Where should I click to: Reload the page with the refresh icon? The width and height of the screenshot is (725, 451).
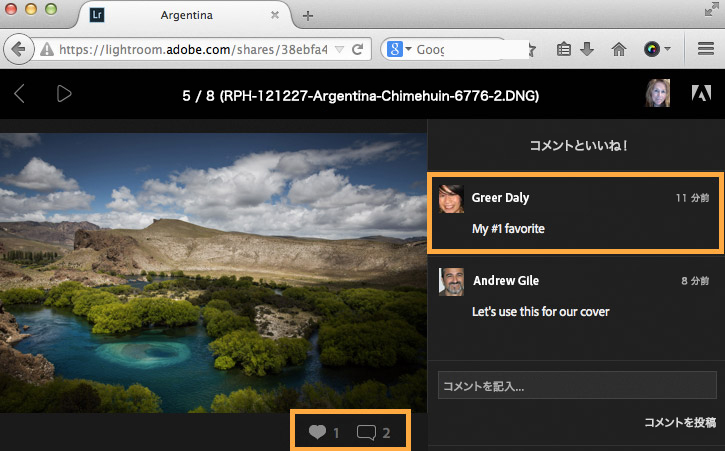357,49
